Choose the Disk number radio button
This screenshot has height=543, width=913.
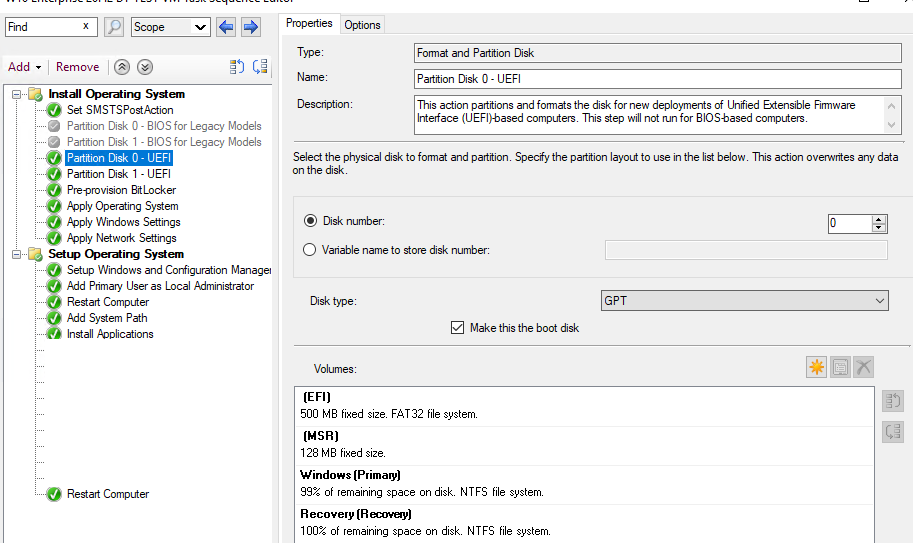tap(310, 221)
